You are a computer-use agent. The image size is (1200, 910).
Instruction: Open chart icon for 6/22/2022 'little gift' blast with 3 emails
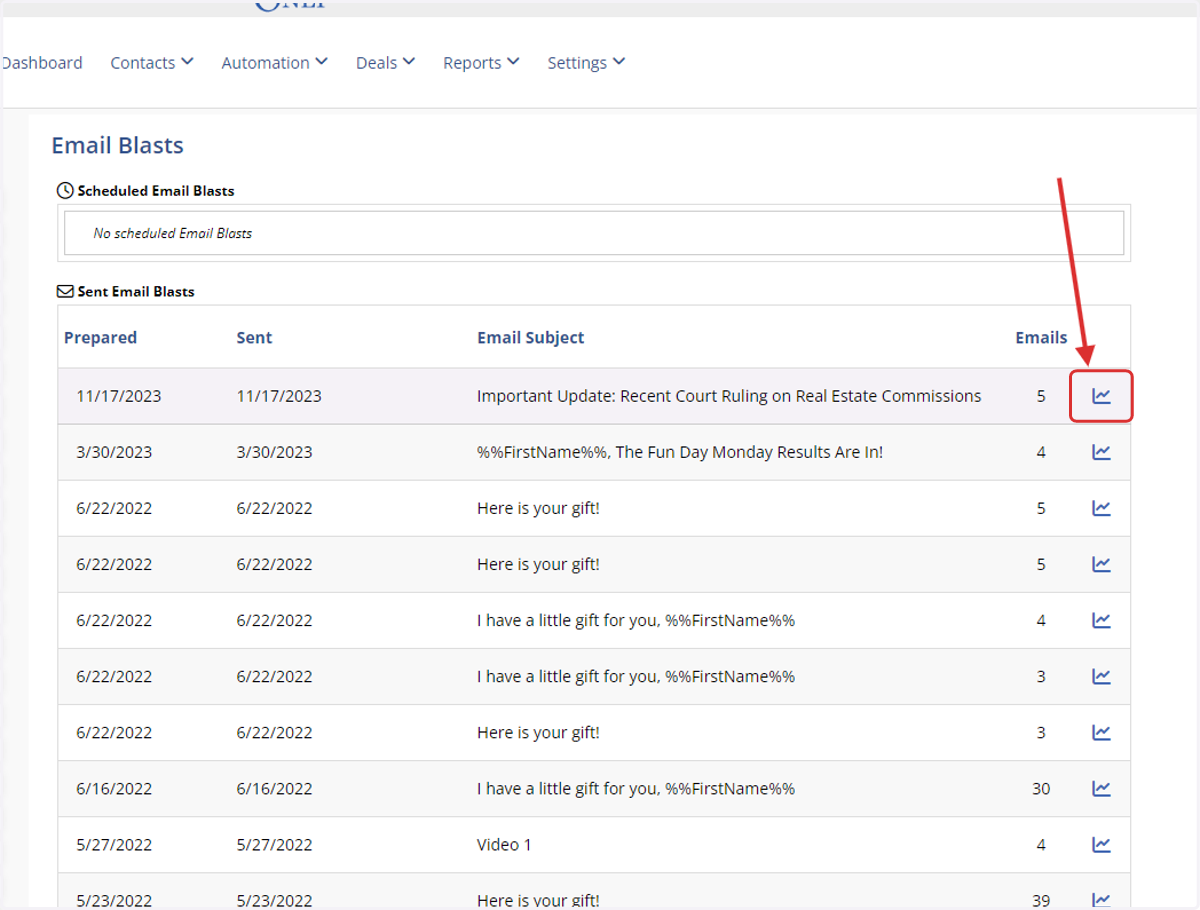[x=1101, y=676]
